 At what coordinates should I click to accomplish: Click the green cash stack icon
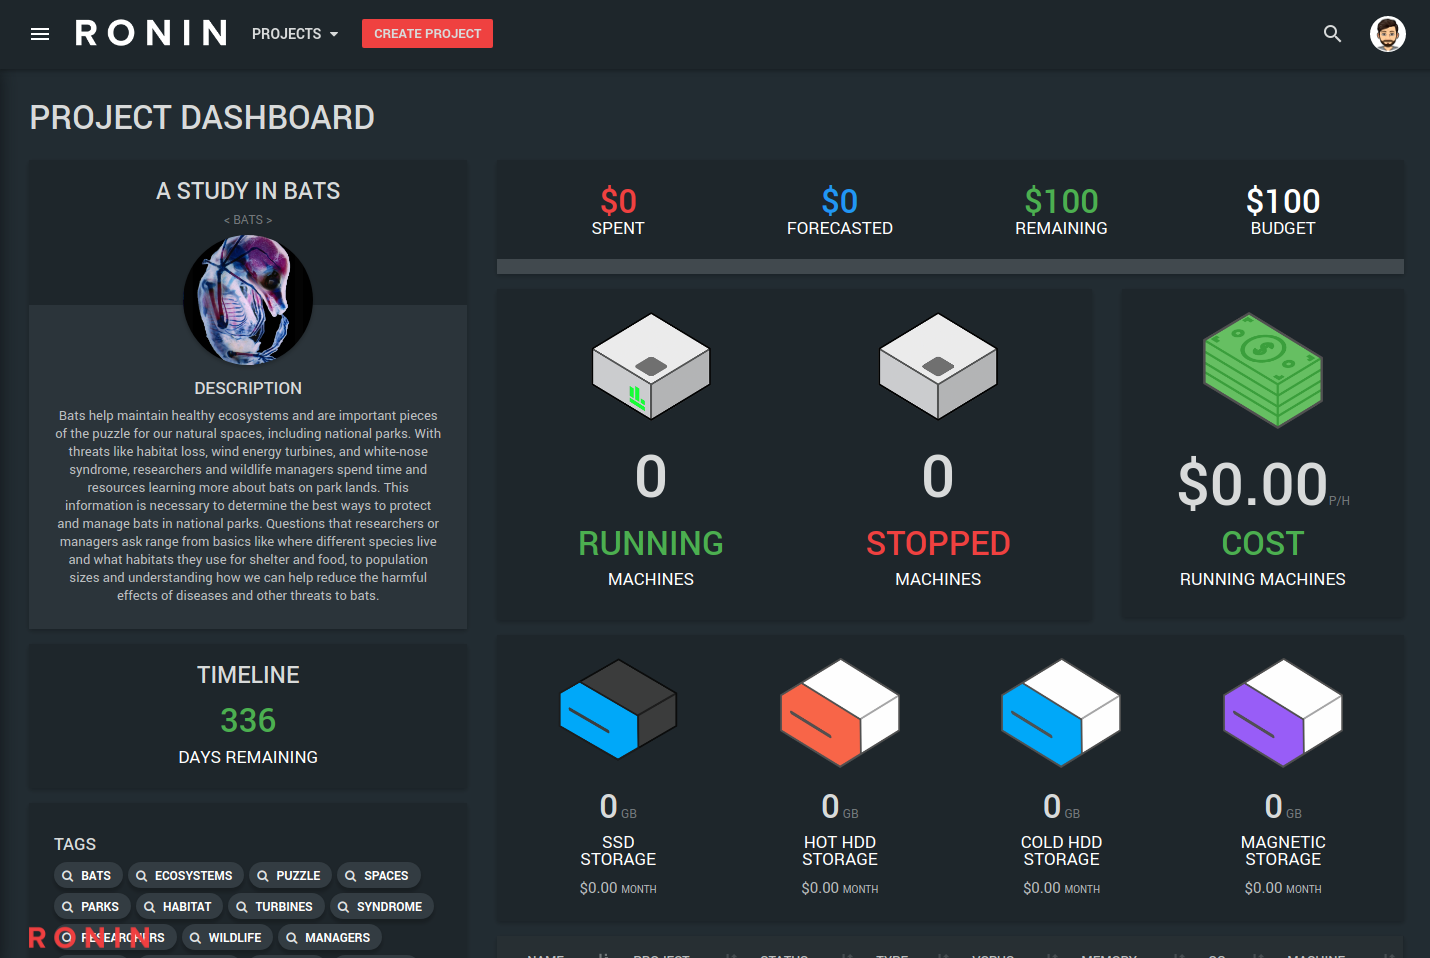(x=1263, y=370)
